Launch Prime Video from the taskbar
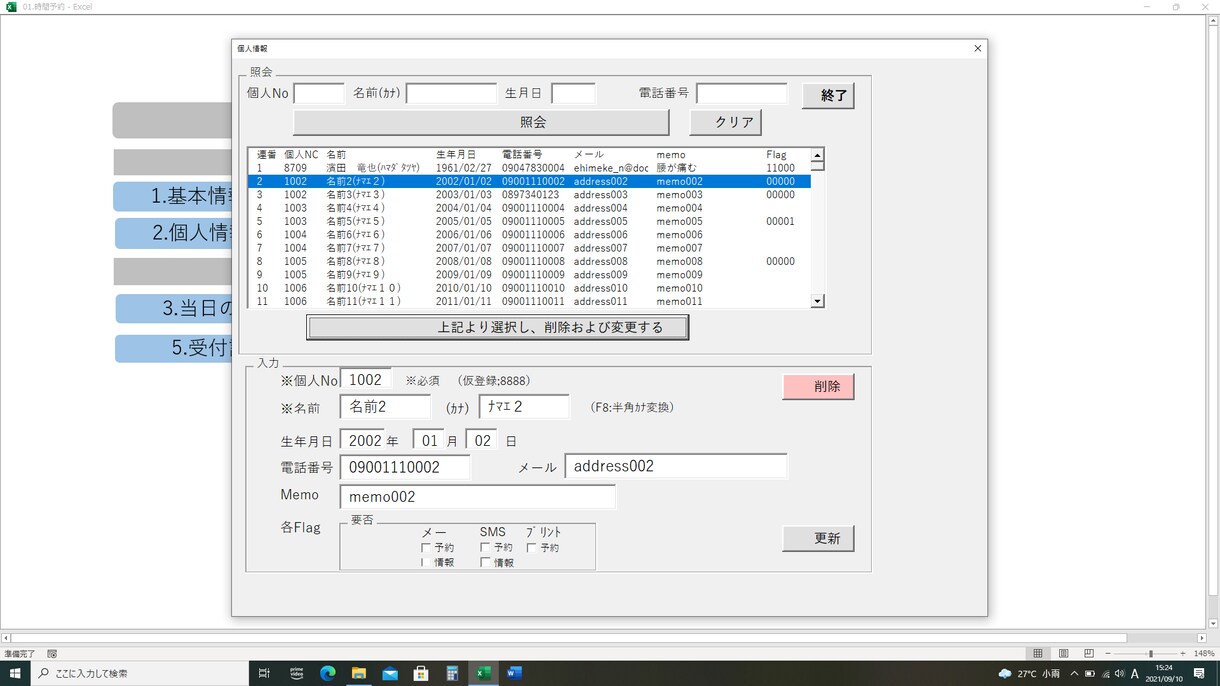Viewport: 1220px width, 686px height. click(x=296, y=673)
